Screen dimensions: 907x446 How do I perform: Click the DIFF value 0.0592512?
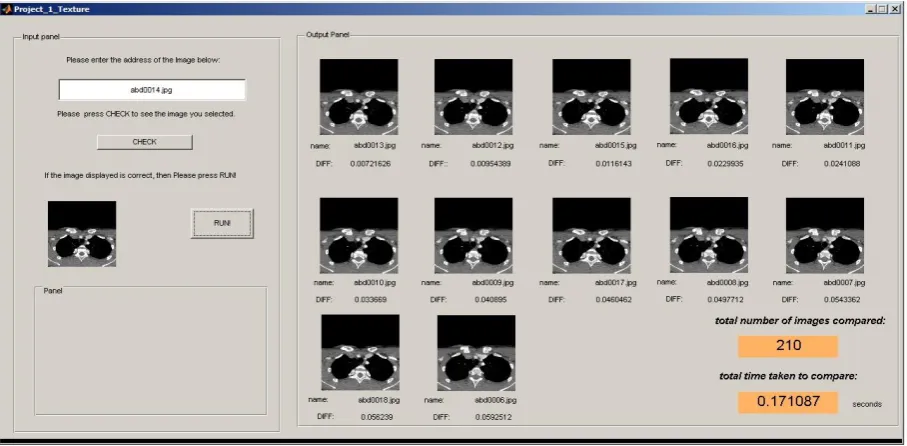(x=493, y=417)
